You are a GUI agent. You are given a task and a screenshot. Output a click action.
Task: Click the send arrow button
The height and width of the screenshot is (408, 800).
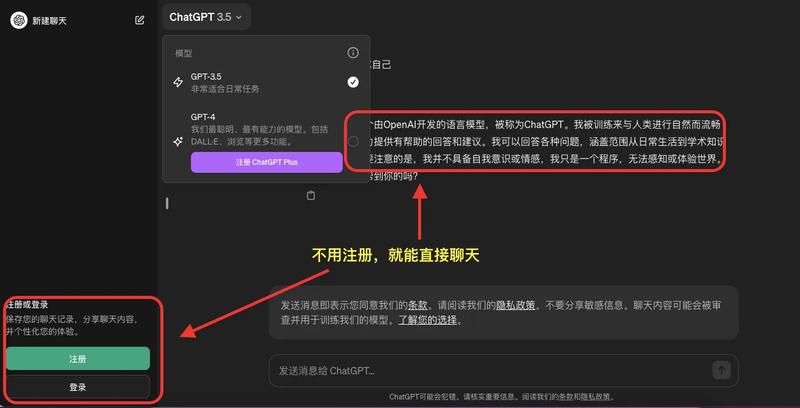click(721, 371)
